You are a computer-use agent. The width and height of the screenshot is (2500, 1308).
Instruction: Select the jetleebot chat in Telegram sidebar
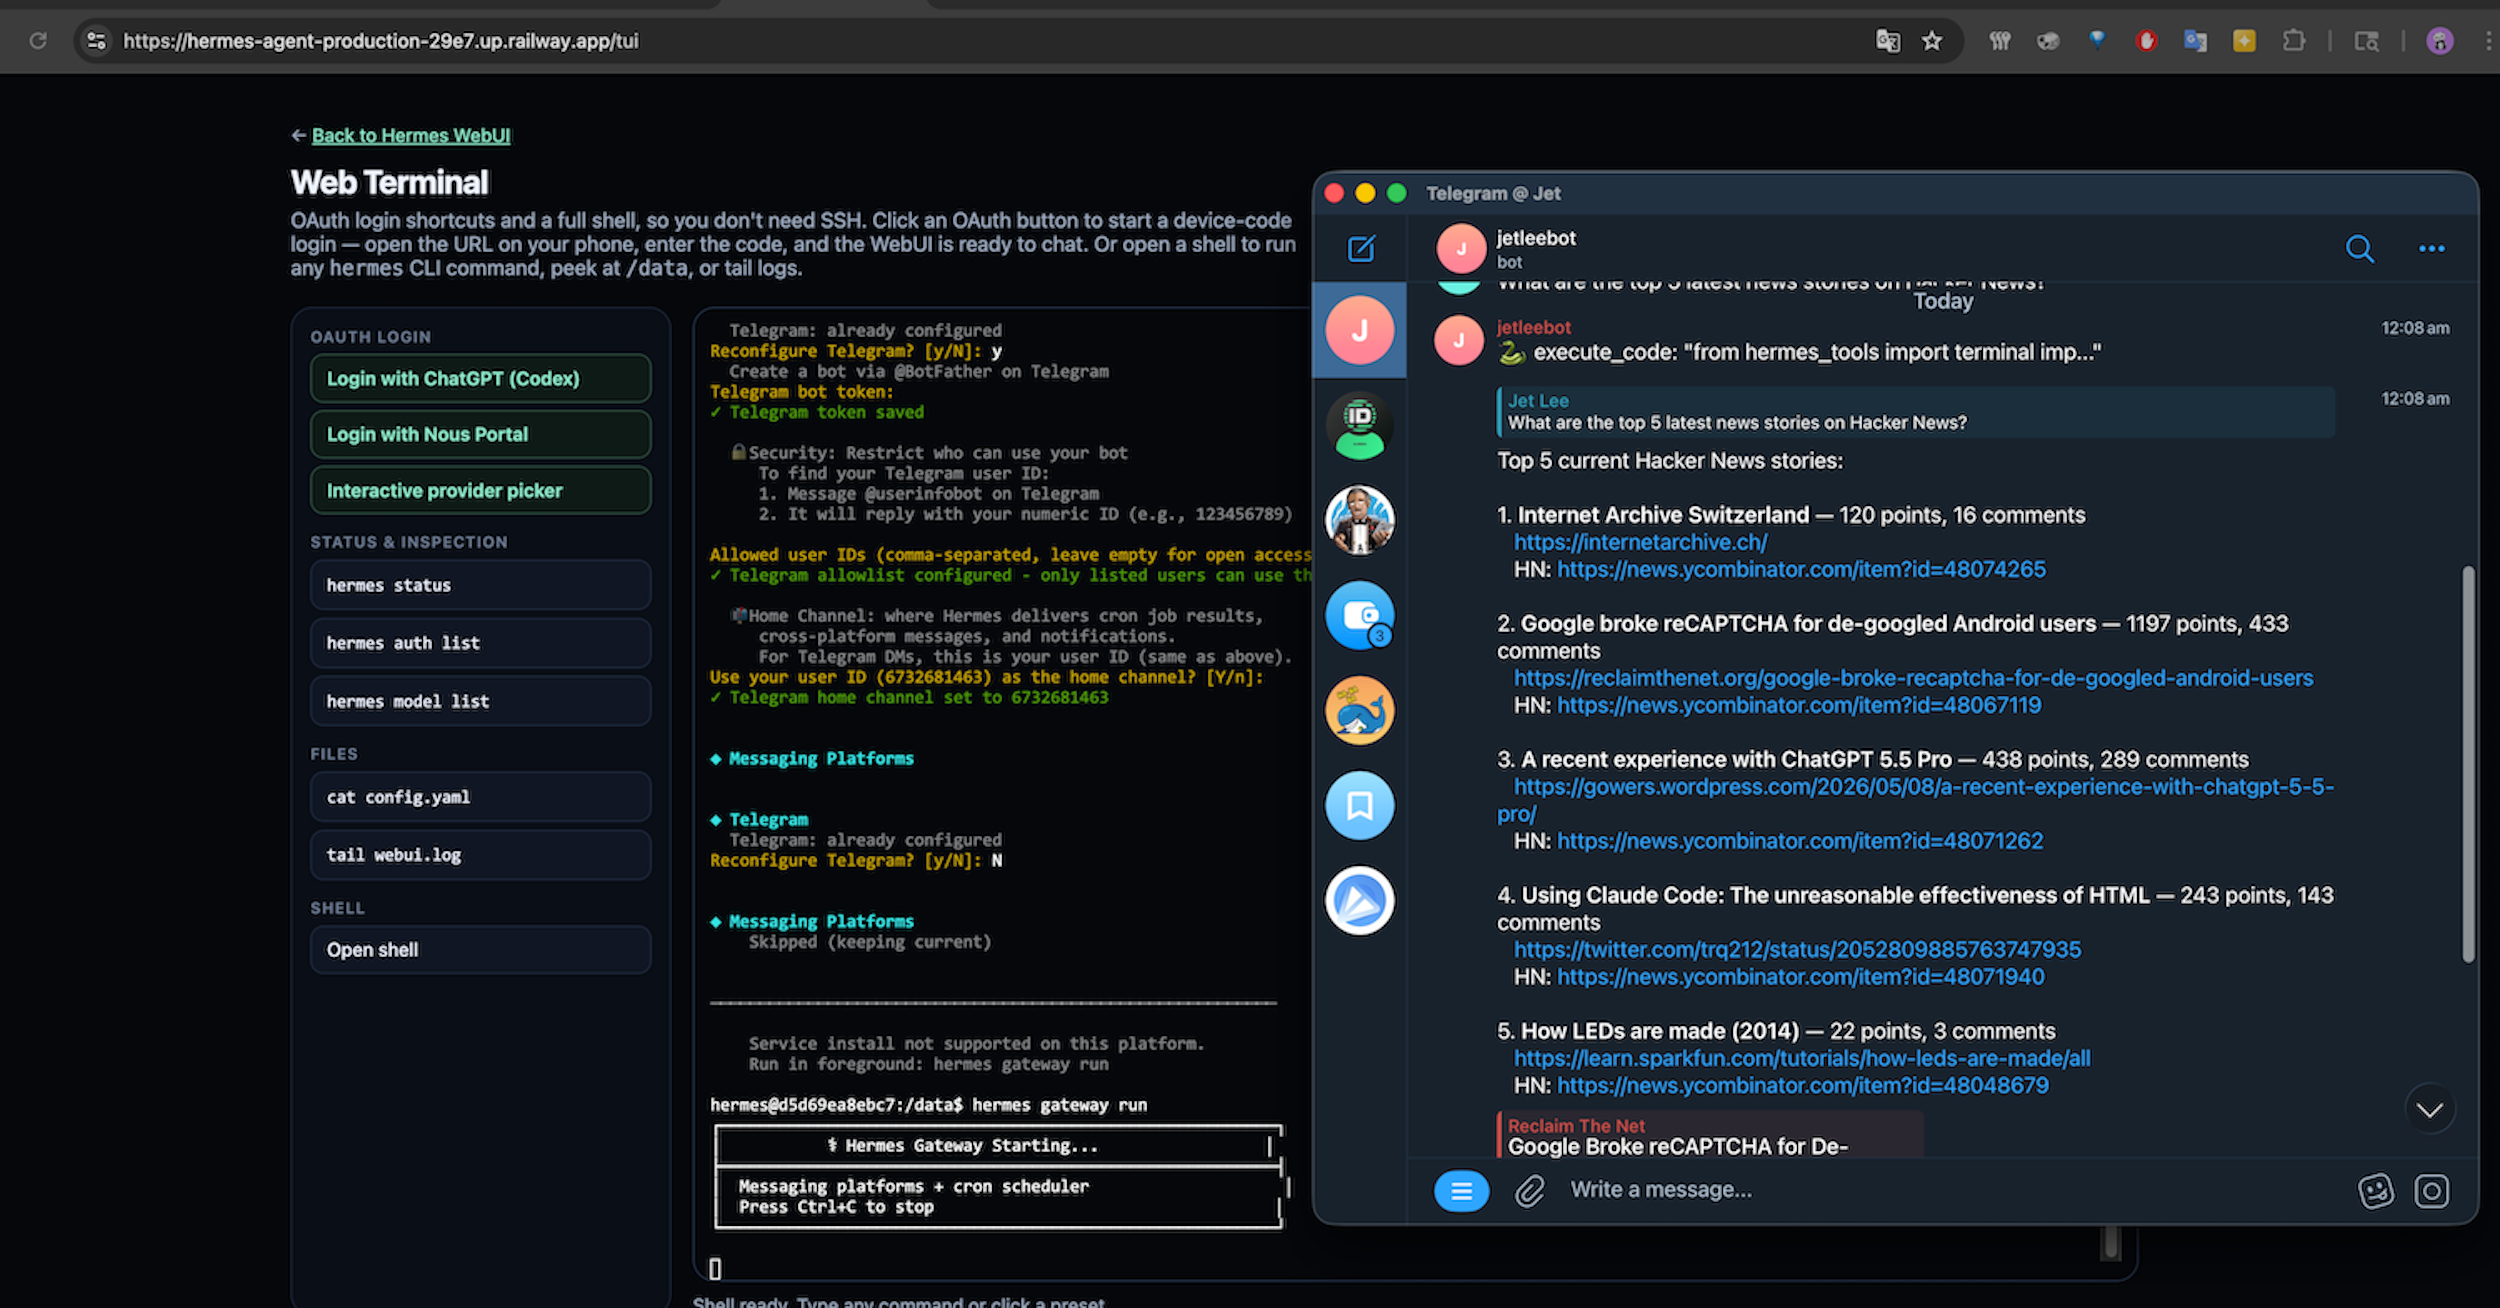[x=1360, y=330]
